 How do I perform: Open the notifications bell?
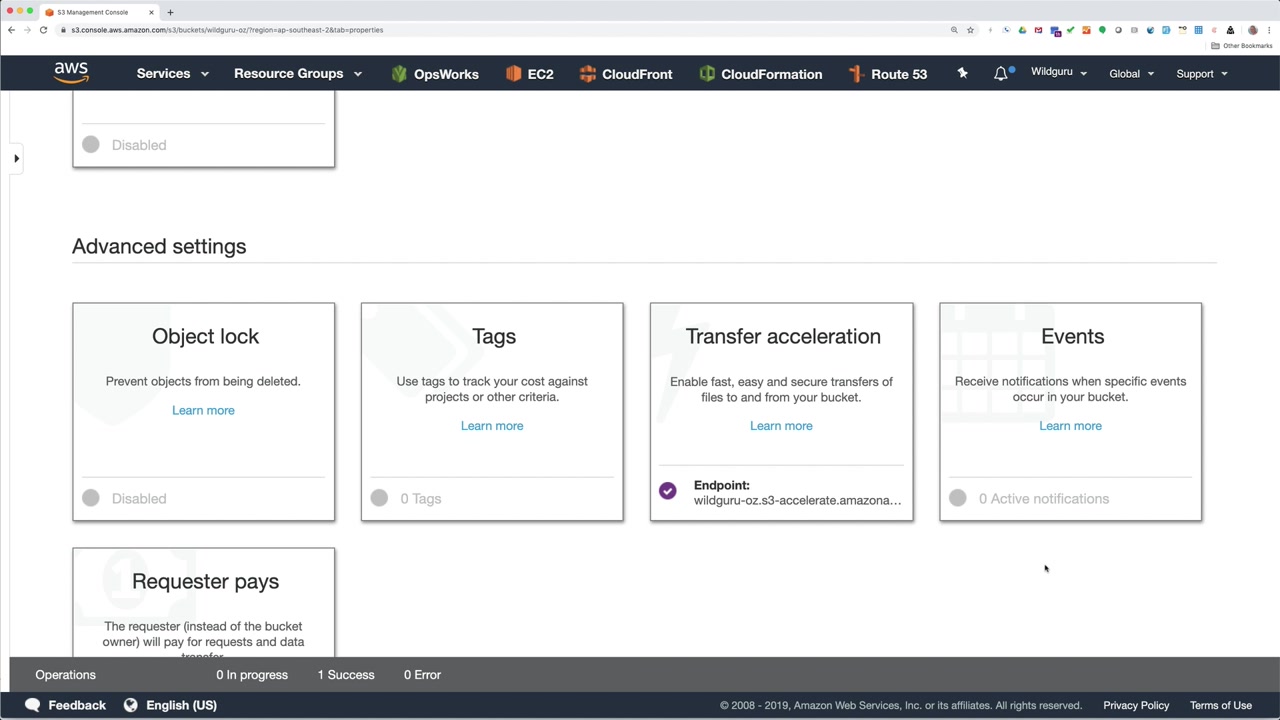1001,73
